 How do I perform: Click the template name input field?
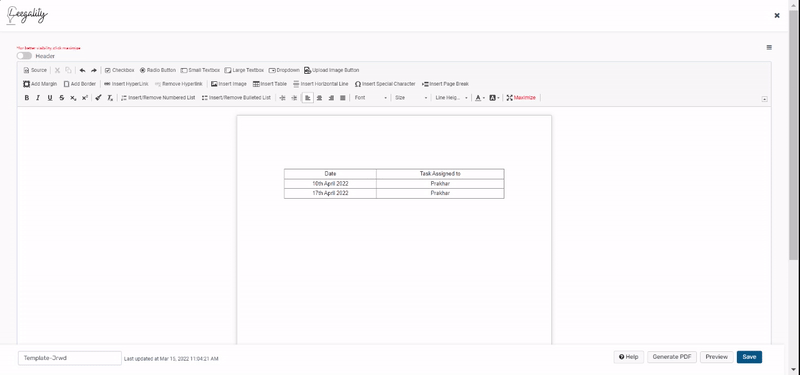[70, 358]
